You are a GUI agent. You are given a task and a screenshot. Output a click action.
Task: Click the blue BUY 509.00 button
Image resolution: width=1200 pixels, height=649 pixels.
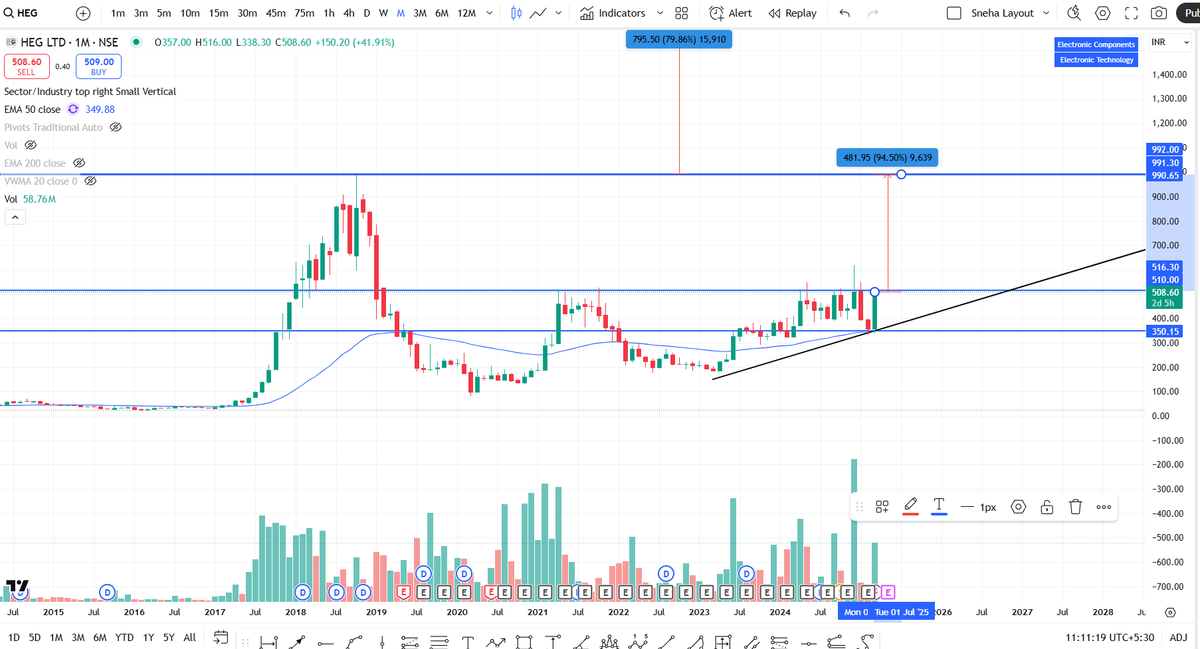[99, 66]
